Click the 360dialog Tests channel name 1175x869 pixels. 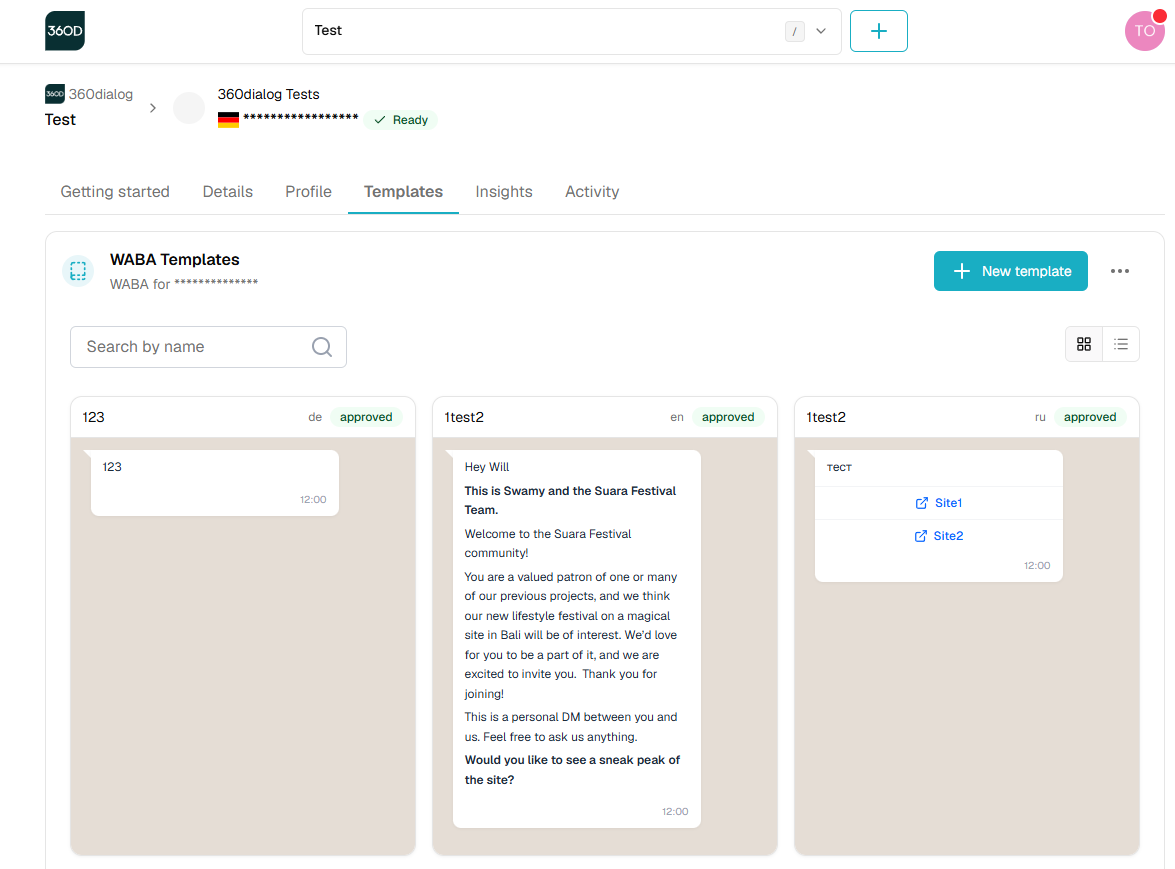tap(268, 94)
